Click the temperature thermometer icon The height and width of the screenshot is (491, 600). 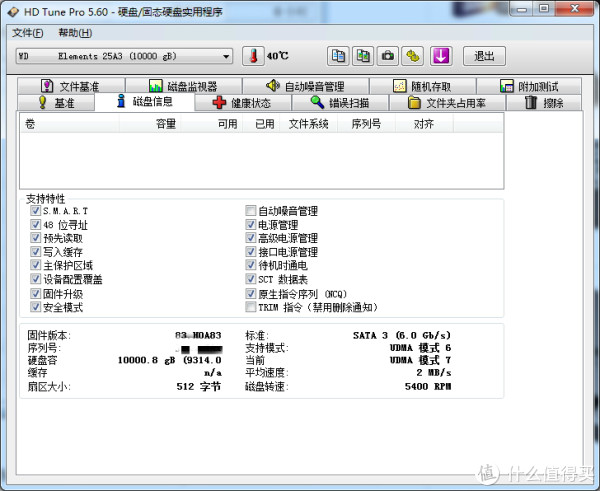click(253, 56)
